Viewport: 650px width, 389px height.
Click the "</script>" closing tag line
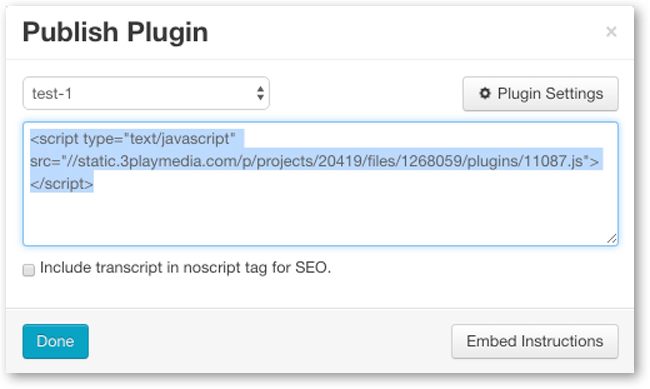(x=62, y=184)
